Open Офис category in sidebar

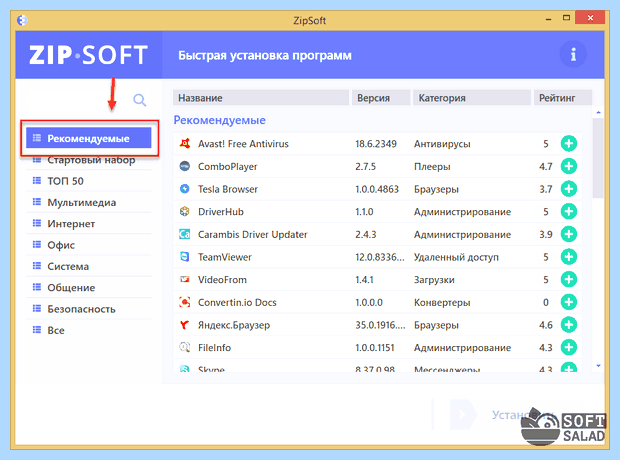click(x=89, y=245)
